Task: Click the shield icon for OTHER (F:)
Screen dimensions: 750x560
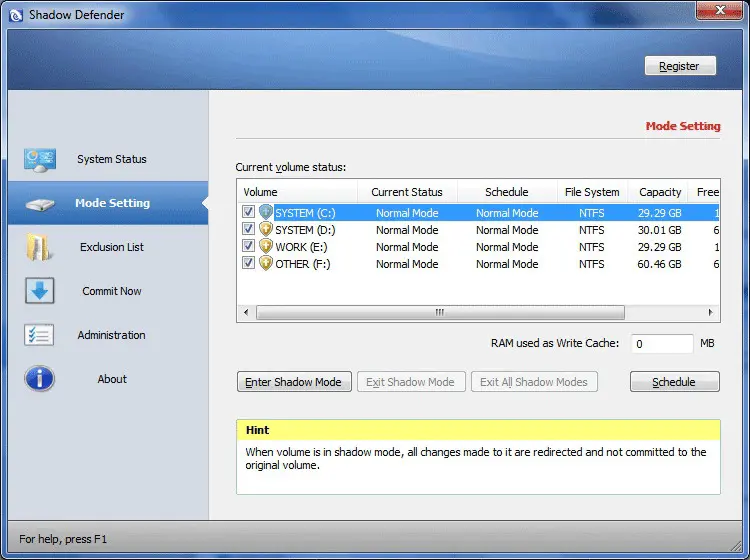Action: [266, 264]
